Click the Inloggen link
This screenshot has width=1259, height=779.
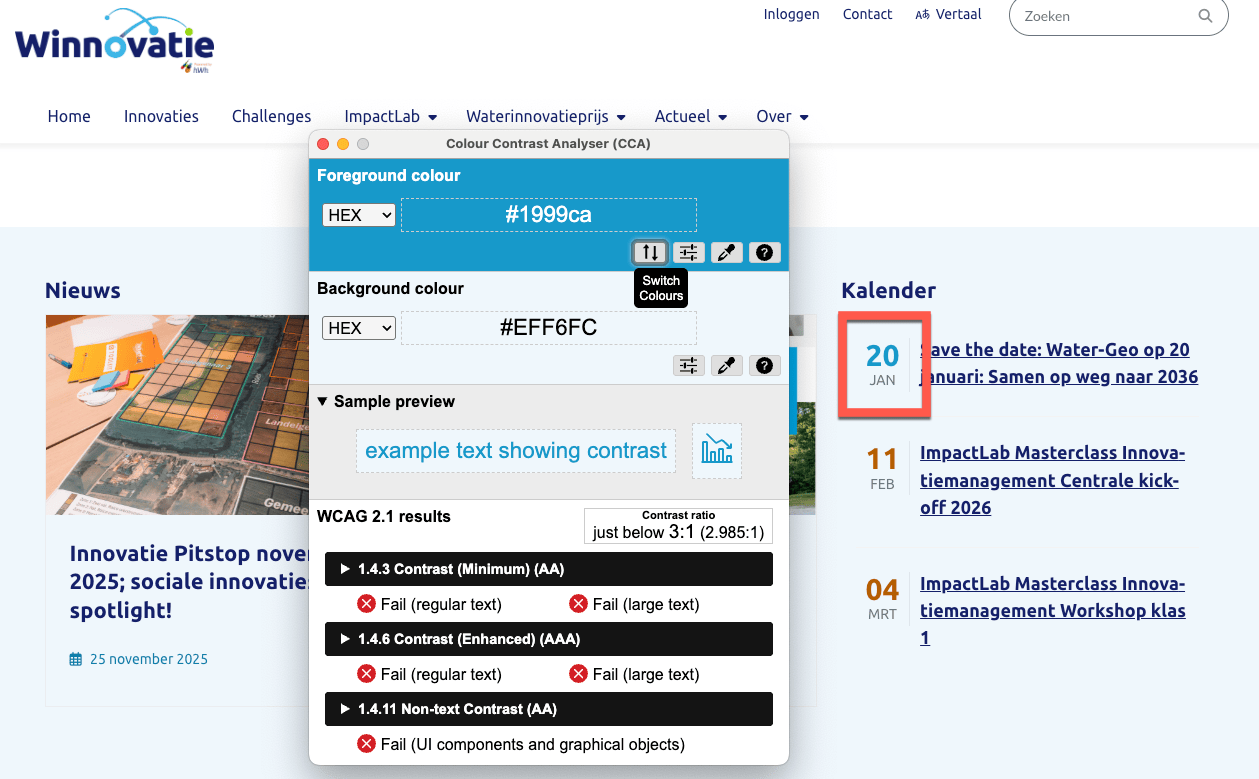coord(791,14)
